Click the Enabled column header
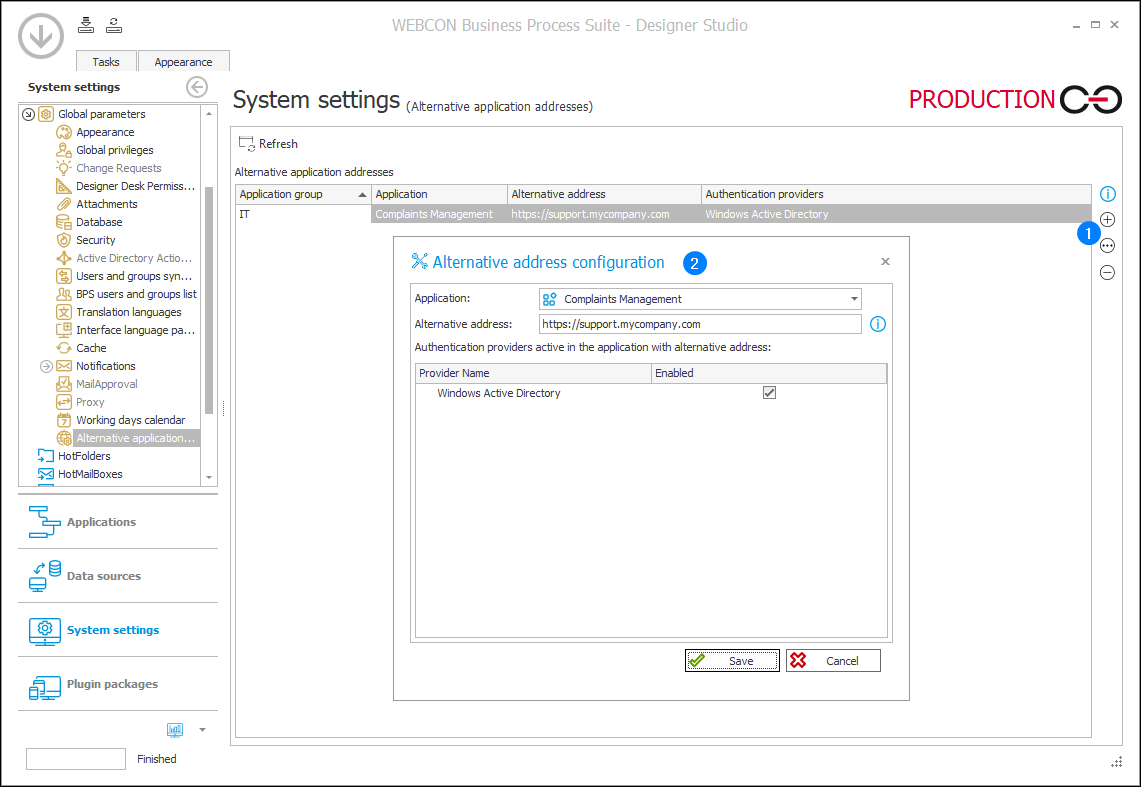The width and height of the screenshot is (1141, 787). coord(769,373)
